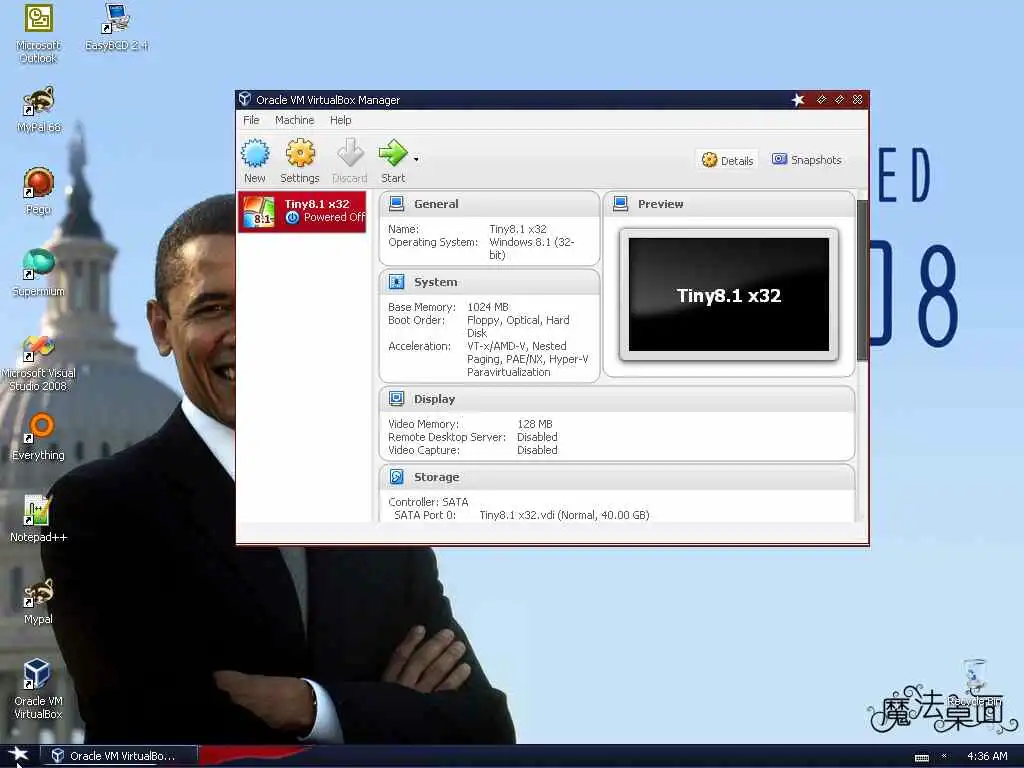
Task: Click the Display section header
Action: 616,399
